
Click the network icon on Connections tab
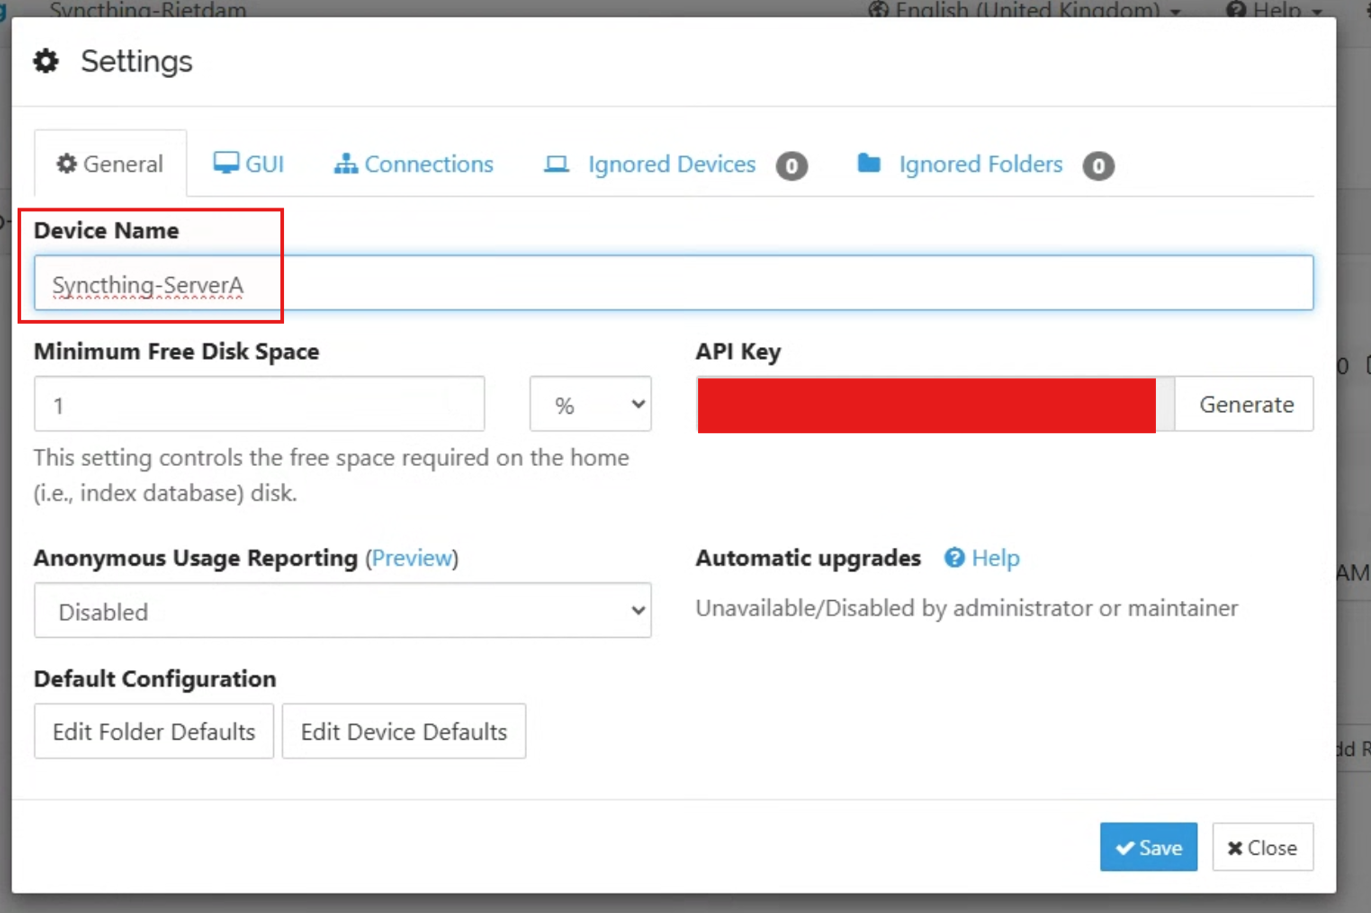[345, 163]
